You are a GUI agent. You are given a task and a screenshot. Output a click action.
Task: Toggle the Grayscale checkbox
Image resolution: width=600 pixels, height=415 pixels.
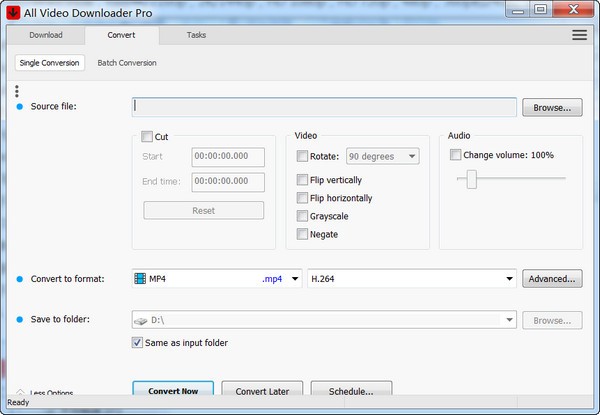(302, 216)
